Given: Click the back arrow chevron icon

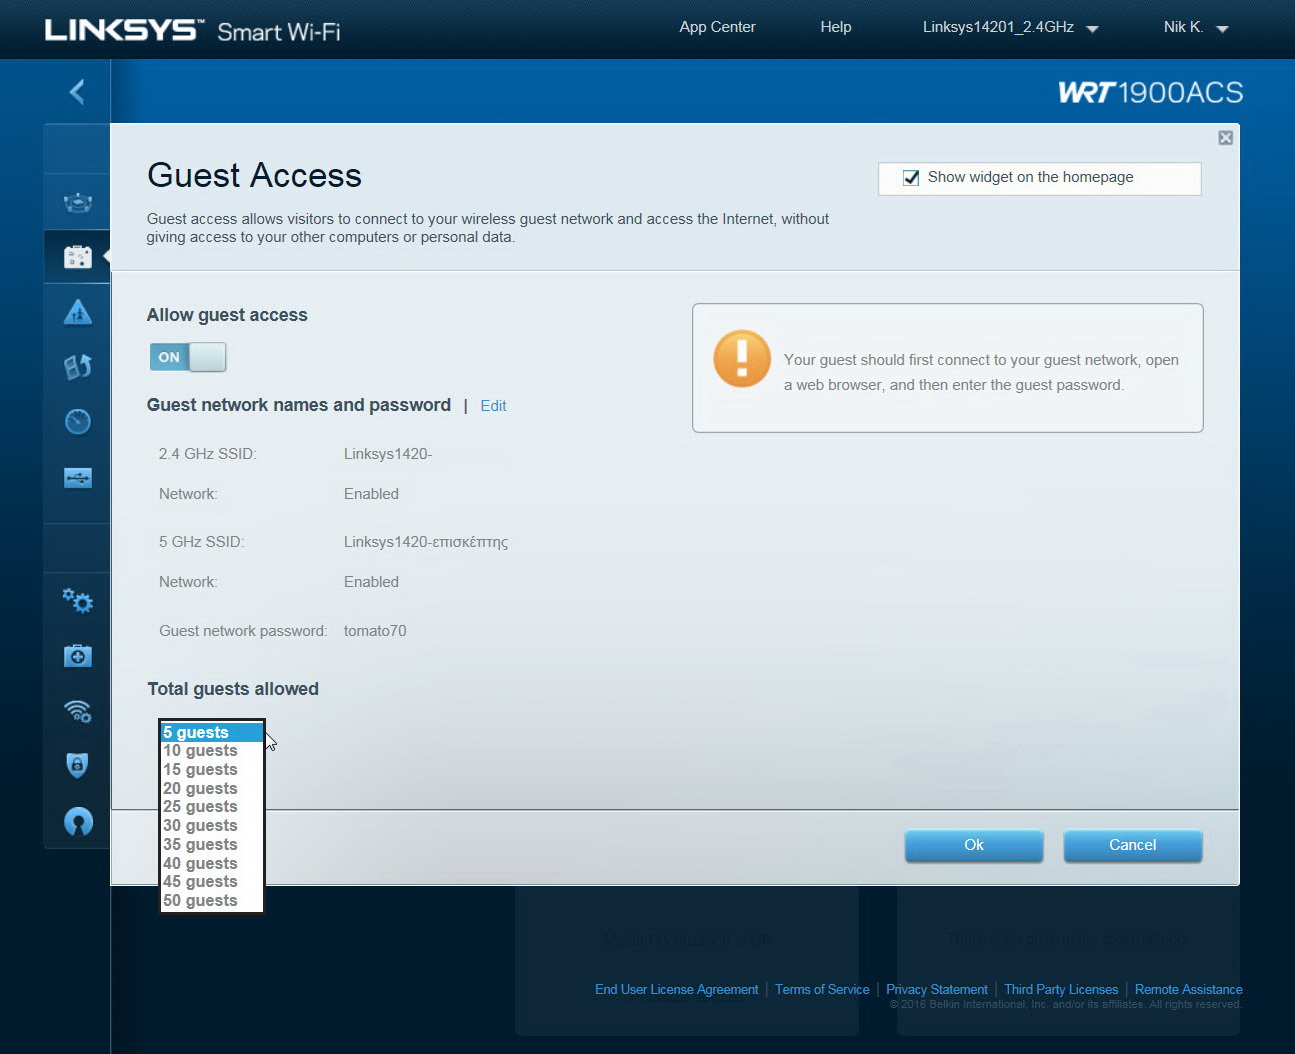Looking at the screenshot, I should coord(77,92).
